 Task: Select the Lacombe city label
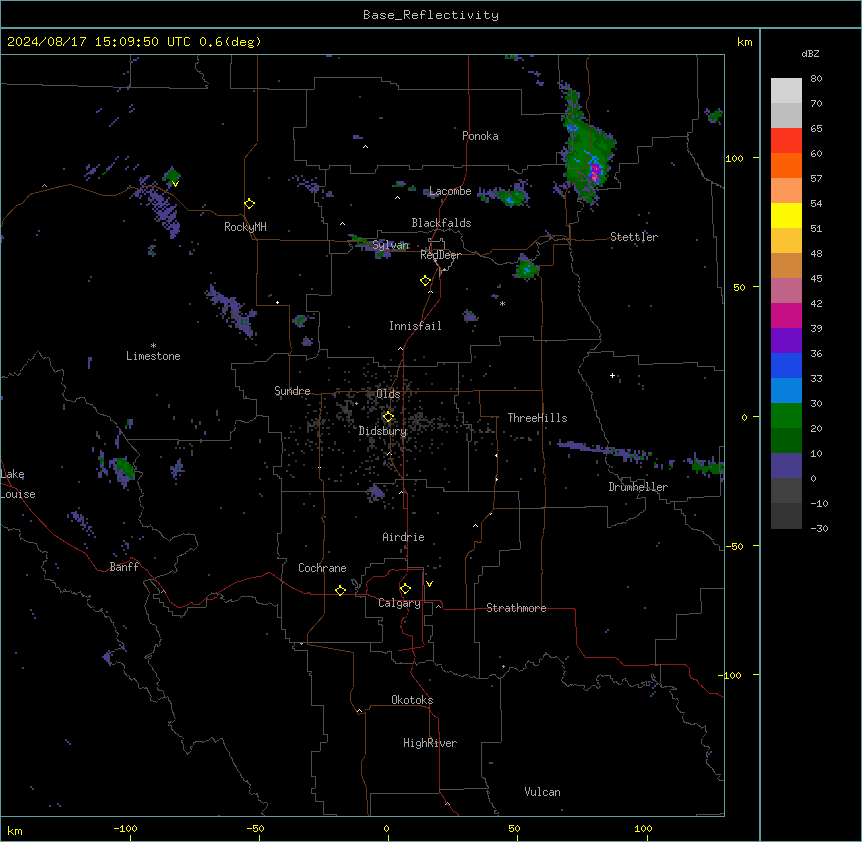click(x=450, y=191)
